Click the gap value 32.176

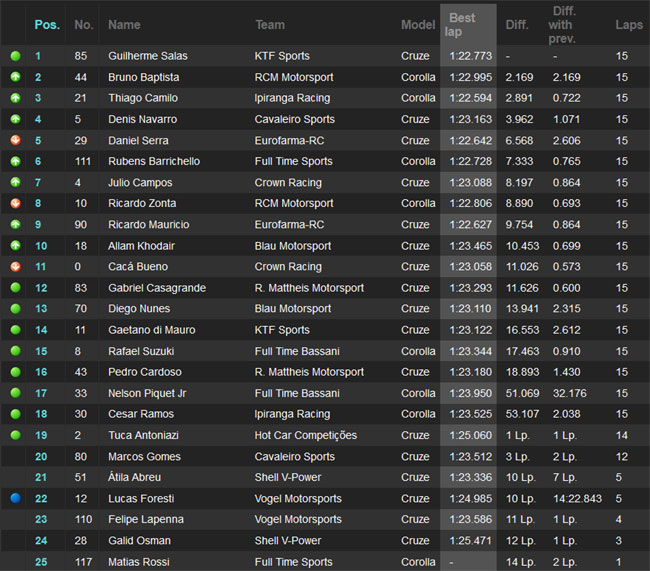click(x=569, y=393)
